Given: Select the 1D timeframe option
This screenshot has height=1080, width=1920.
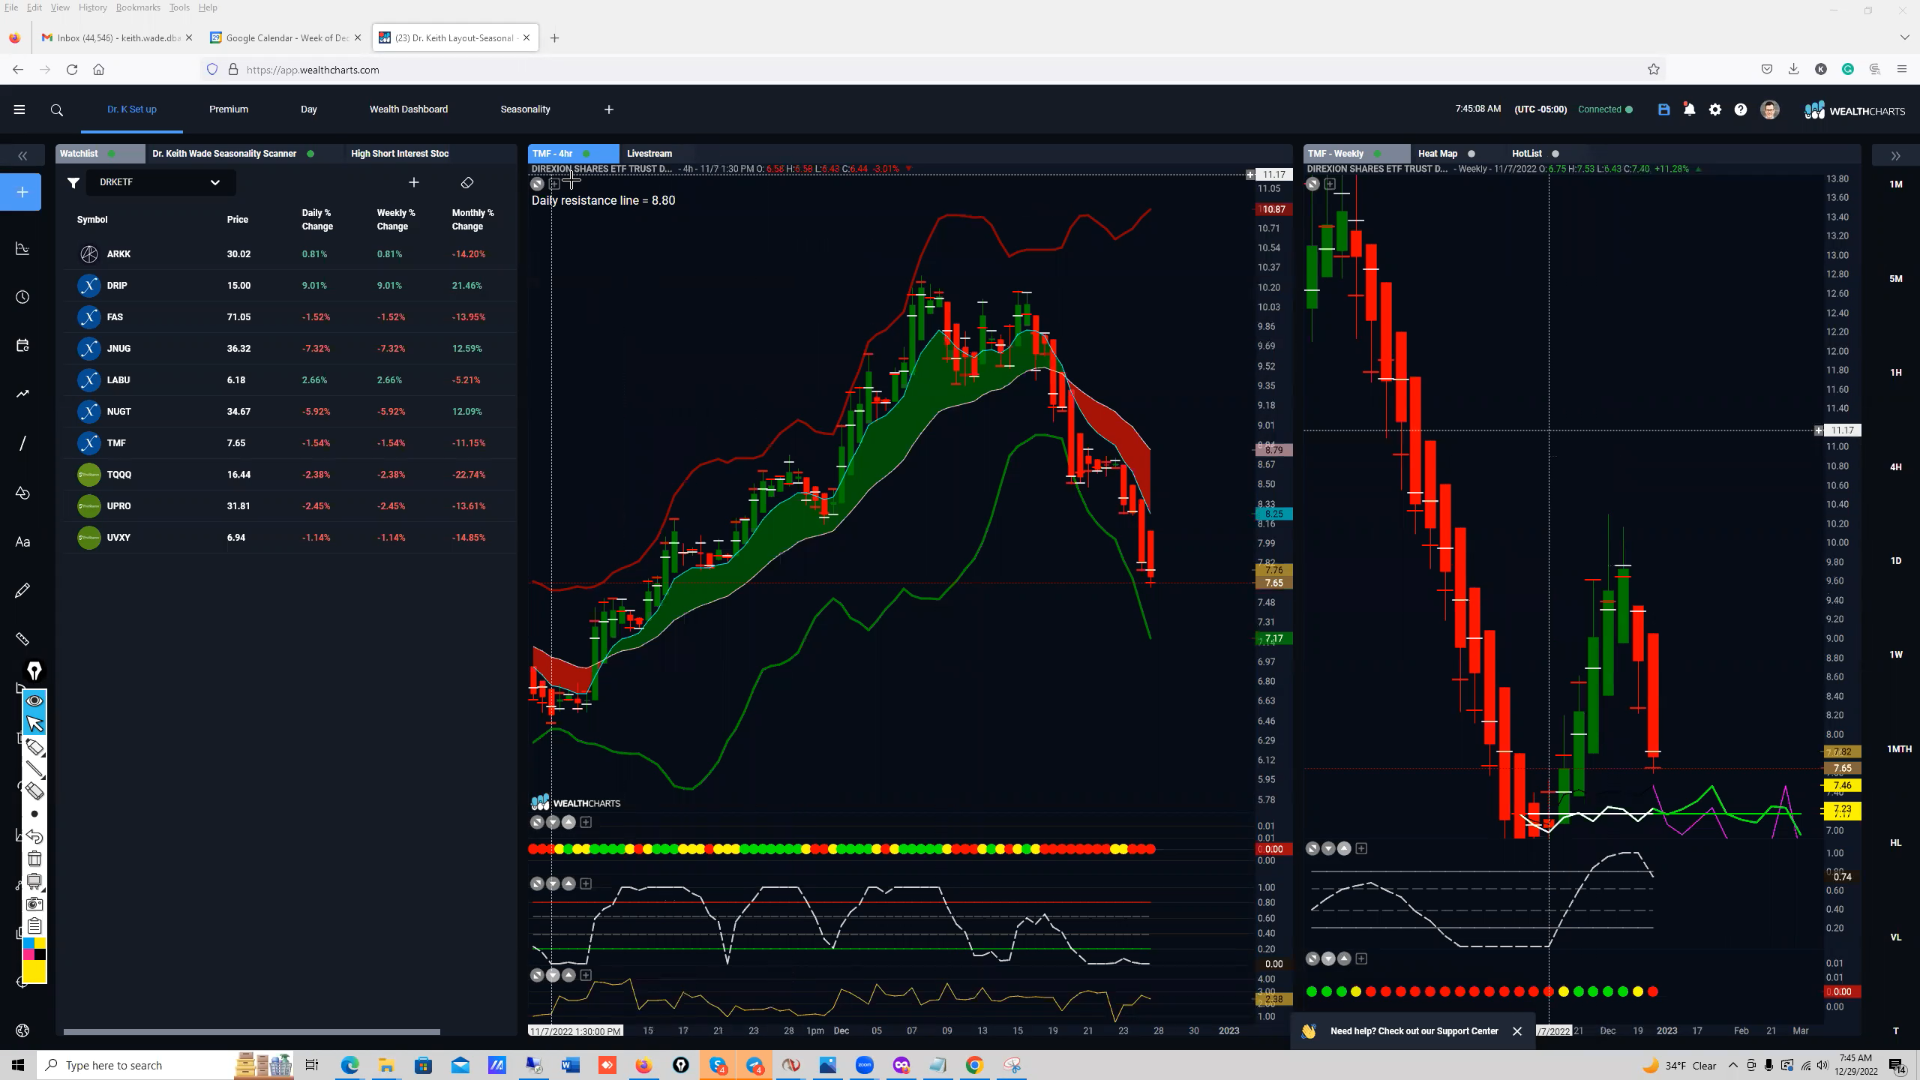Looking at the screenshot, I should point(1896,561).
